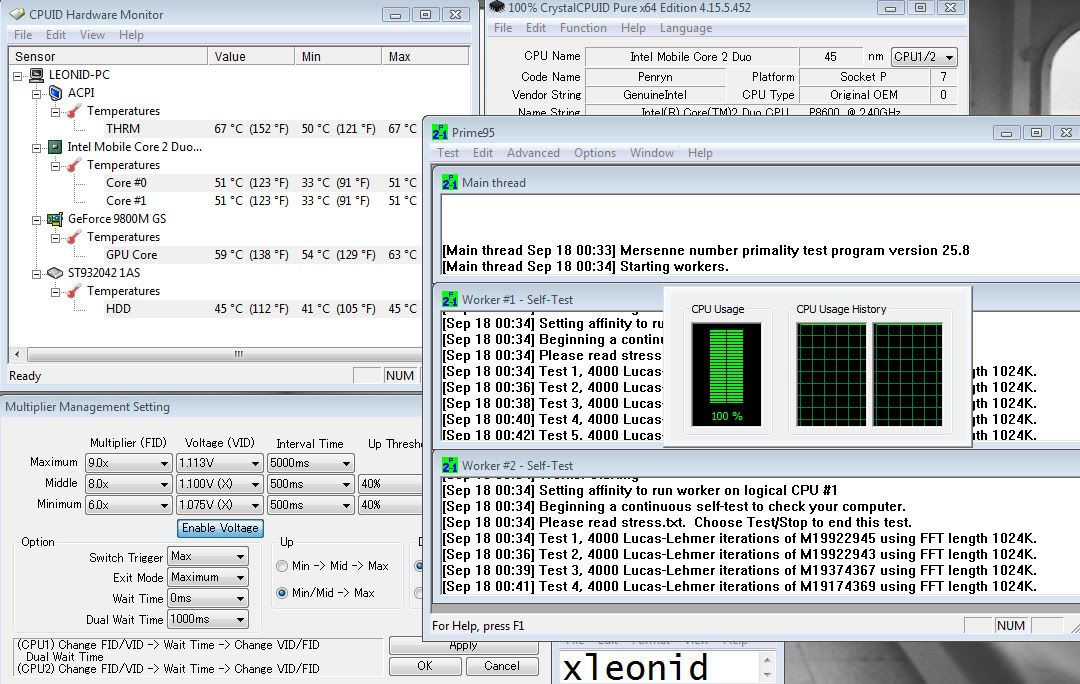Click the Worker #2 Self-Test window icon
This screenshot has height=684, width=1080.
click(450, 466)
